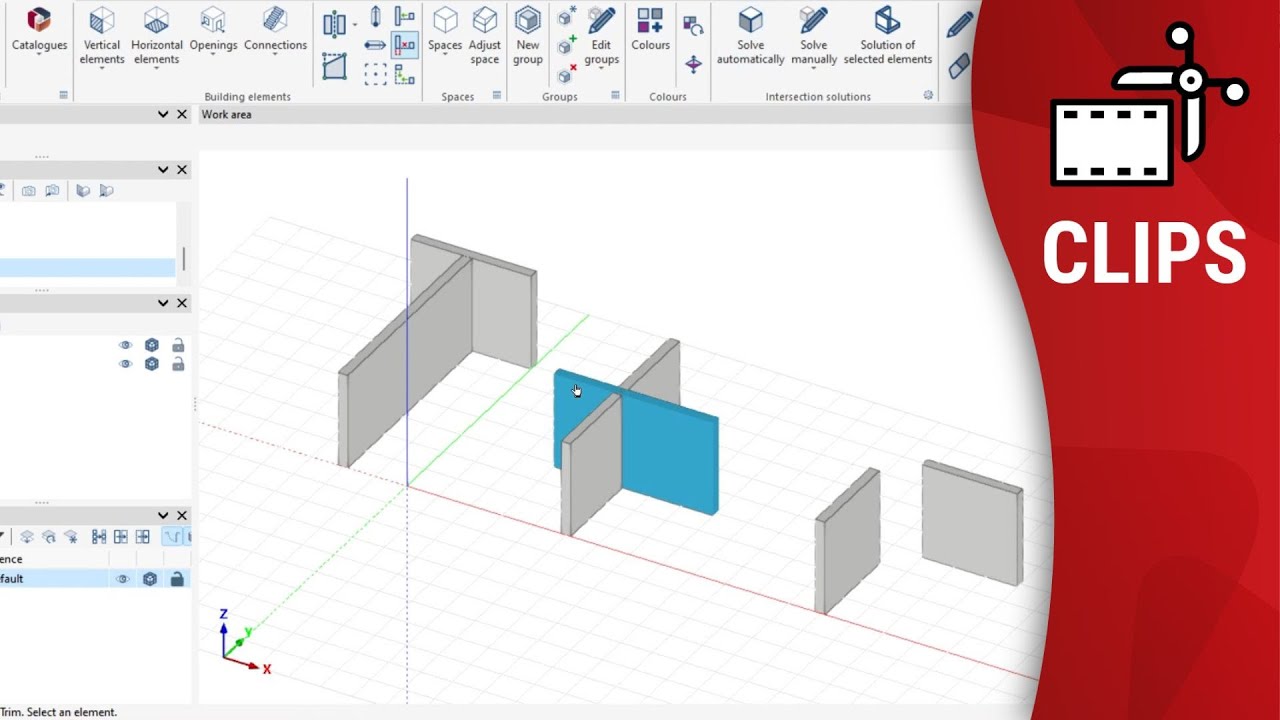Click the cube icon in the Default row
Image resolution: width=1280 pixels, height=720 pixels.
(150, 579)
